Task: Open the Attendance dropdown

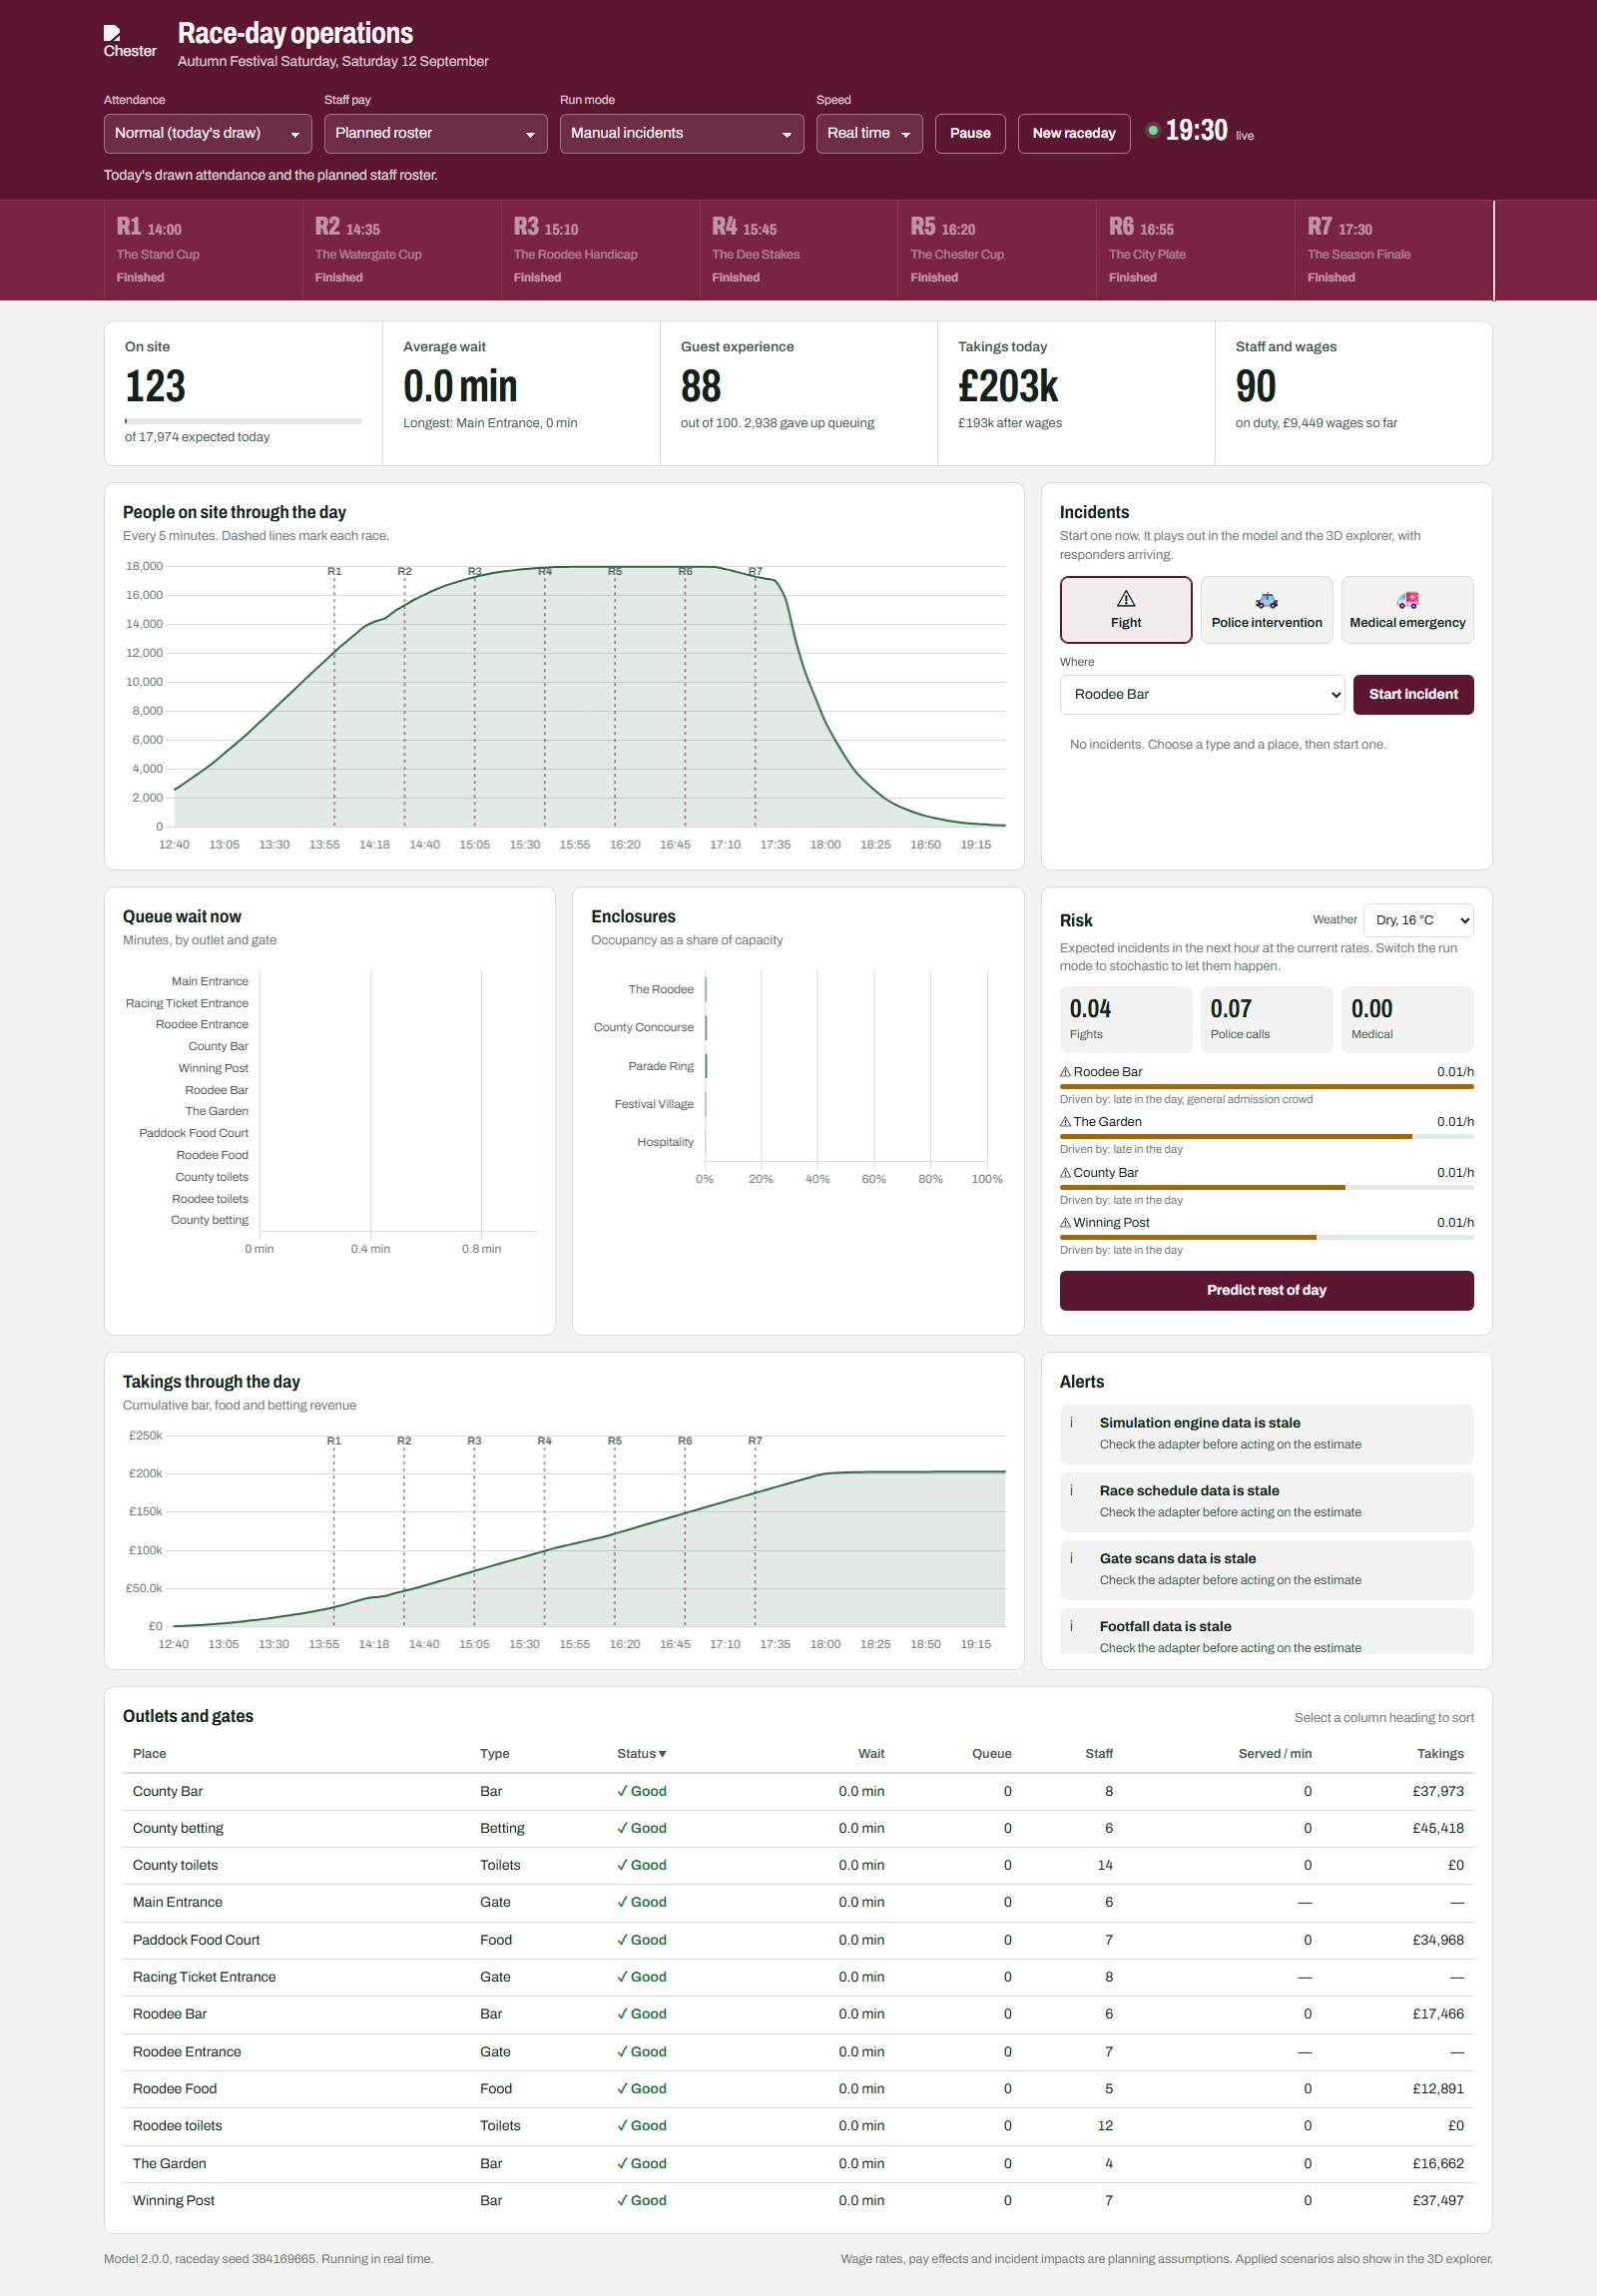Action: coord(207,134)
